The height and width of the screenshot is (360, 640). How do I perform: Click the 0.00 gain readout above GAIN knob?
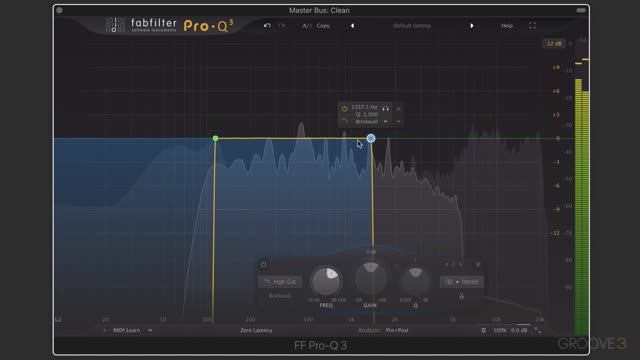(371, 252)
